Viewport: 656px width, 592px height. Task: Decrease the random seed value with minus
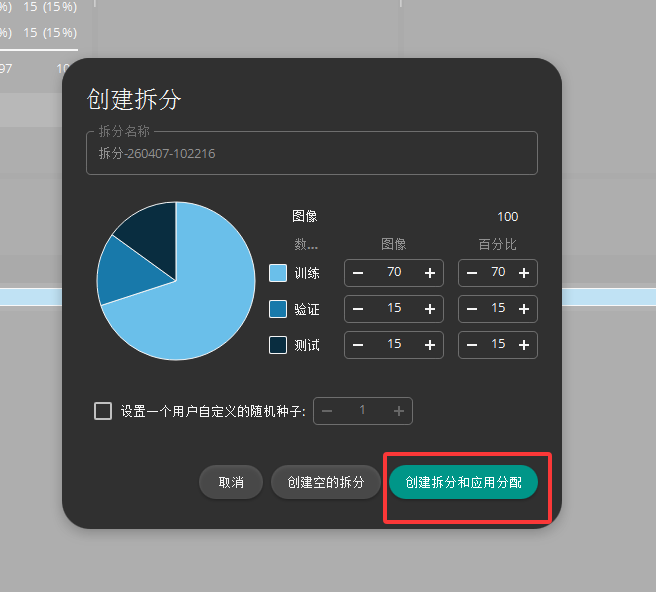[x=327, y=411]
